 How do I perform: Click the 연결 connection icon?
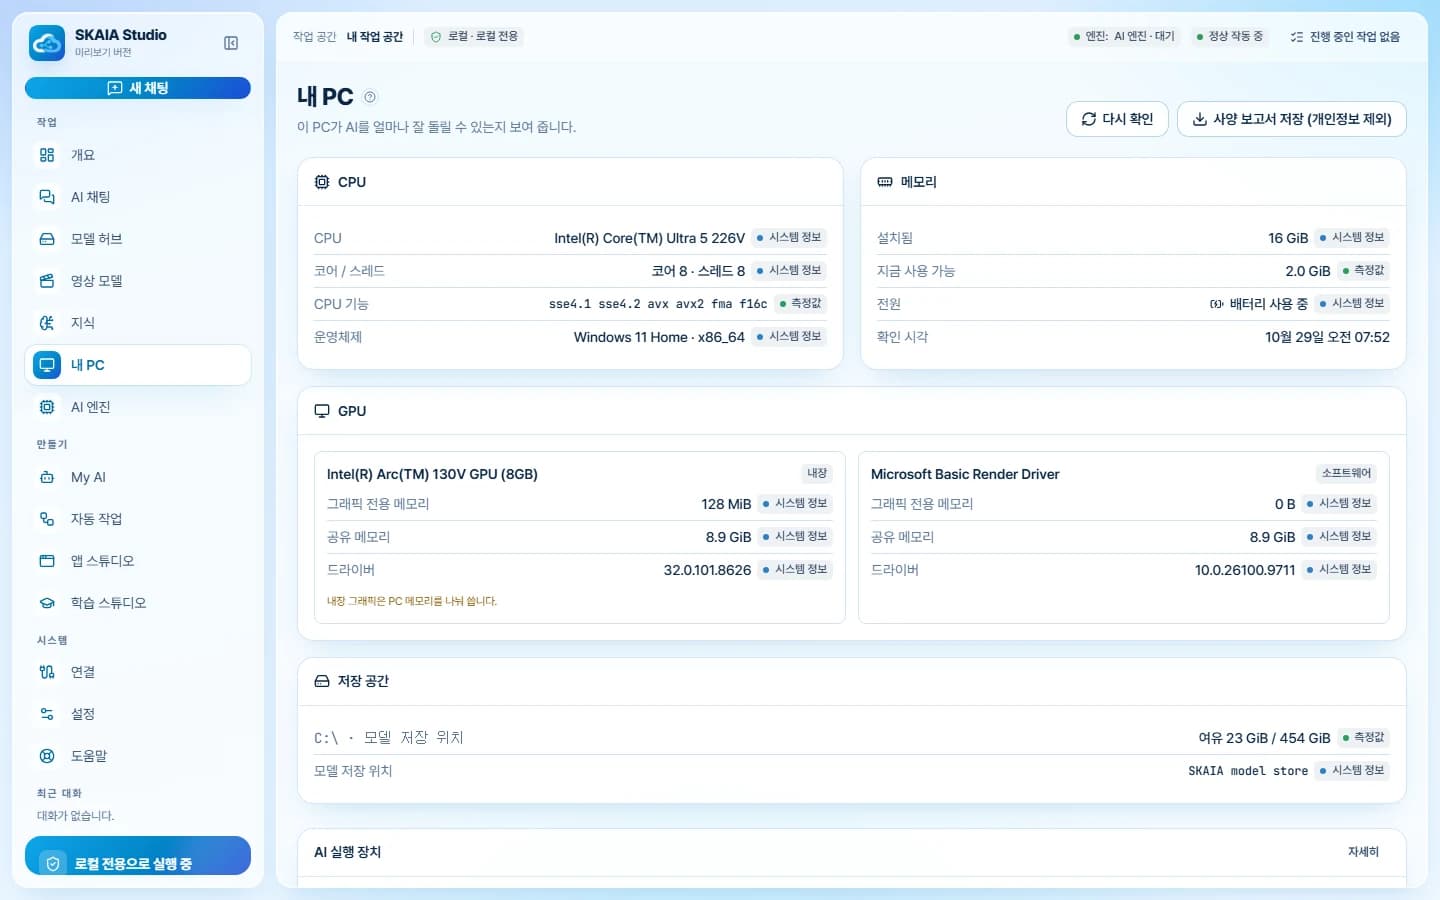click(x=47, y=672)
